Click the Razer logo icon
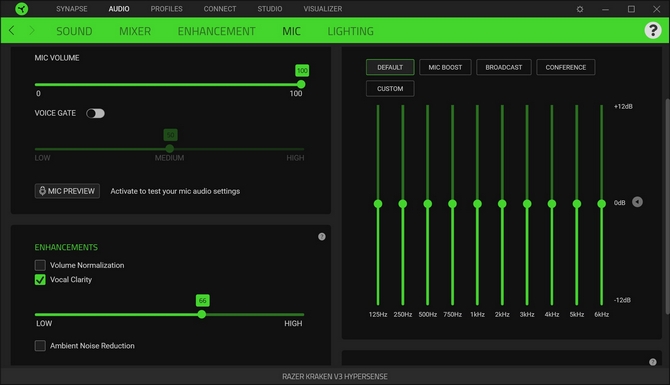This screenshot has width=670, height=385. [x=21, y=9]
